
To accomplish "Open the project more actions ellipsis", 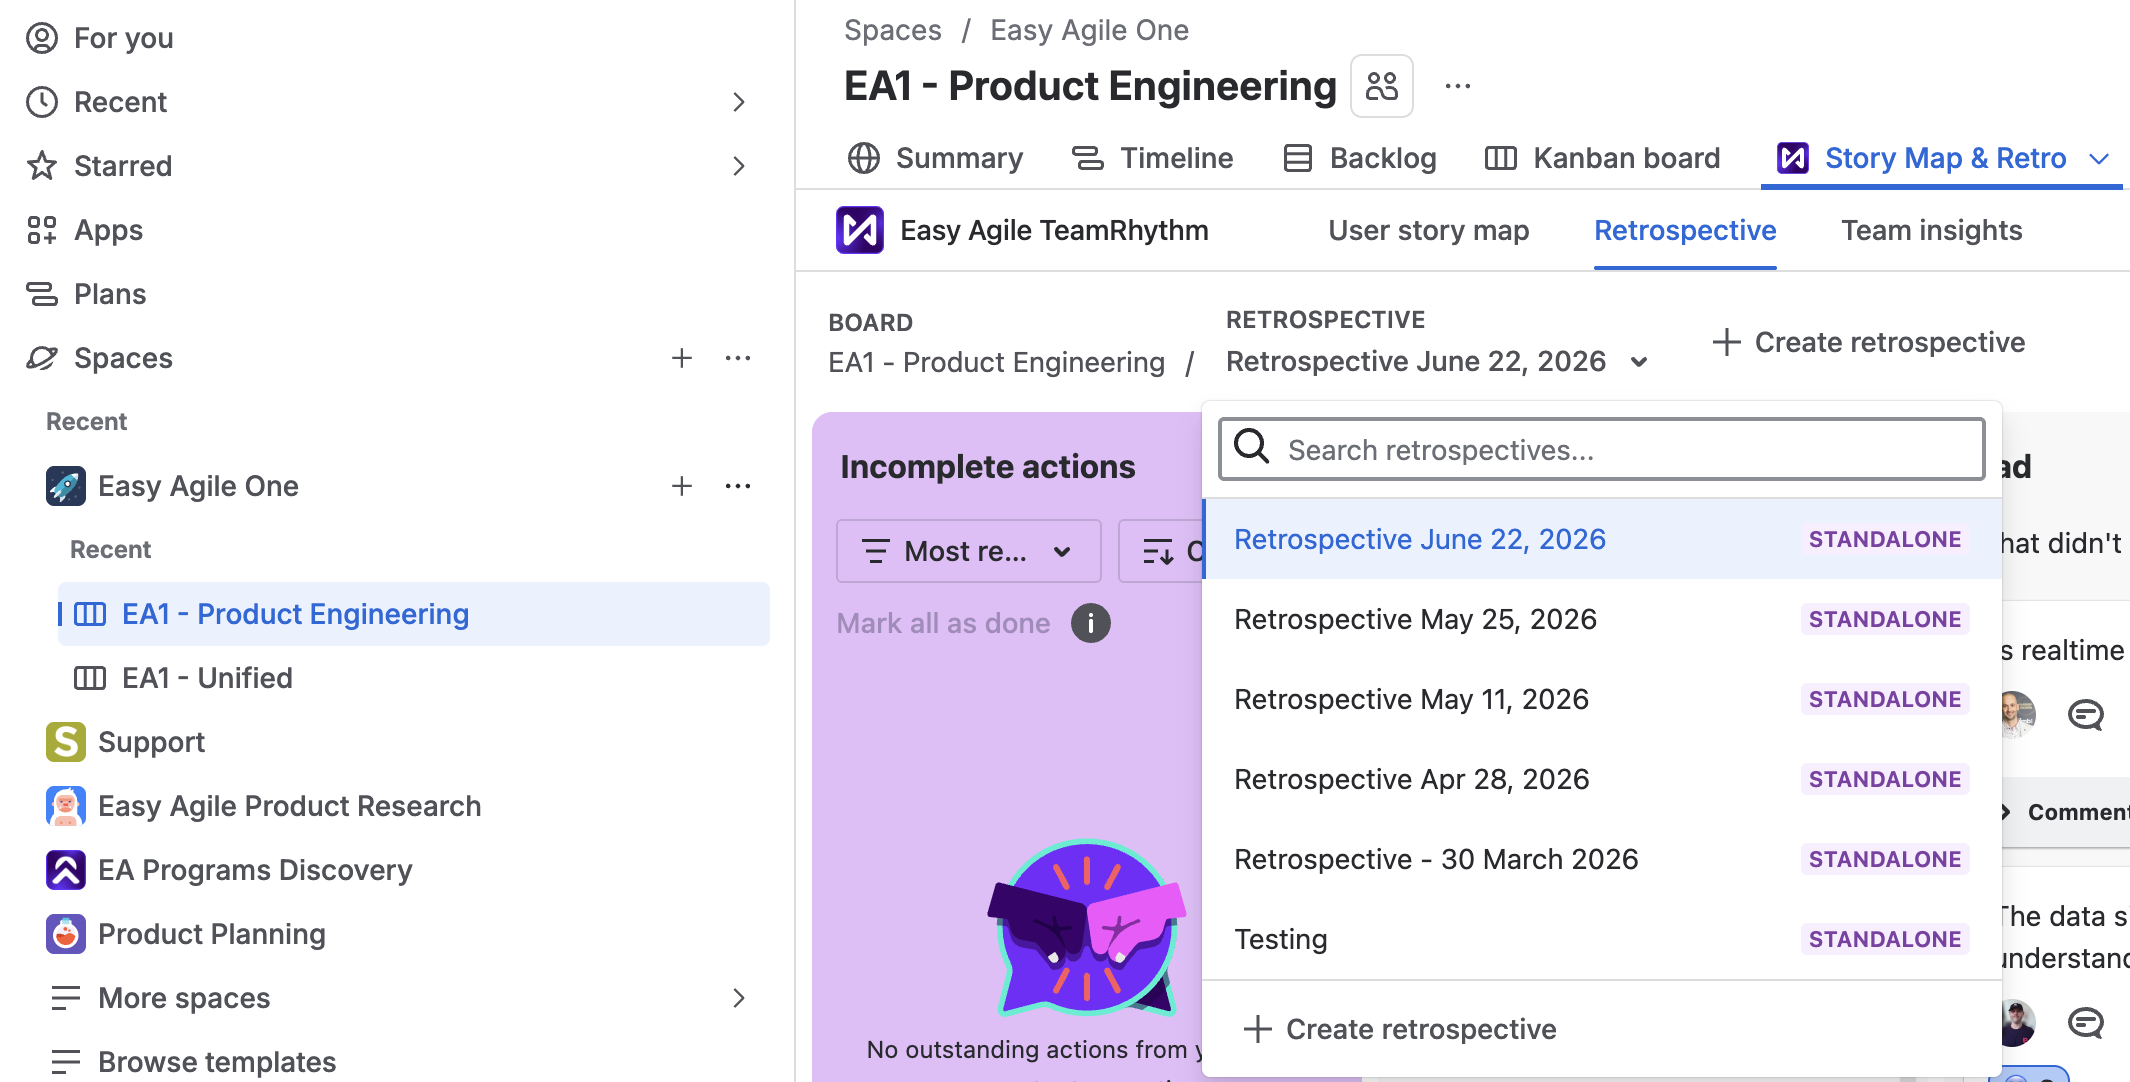I will click(1458, 86).
